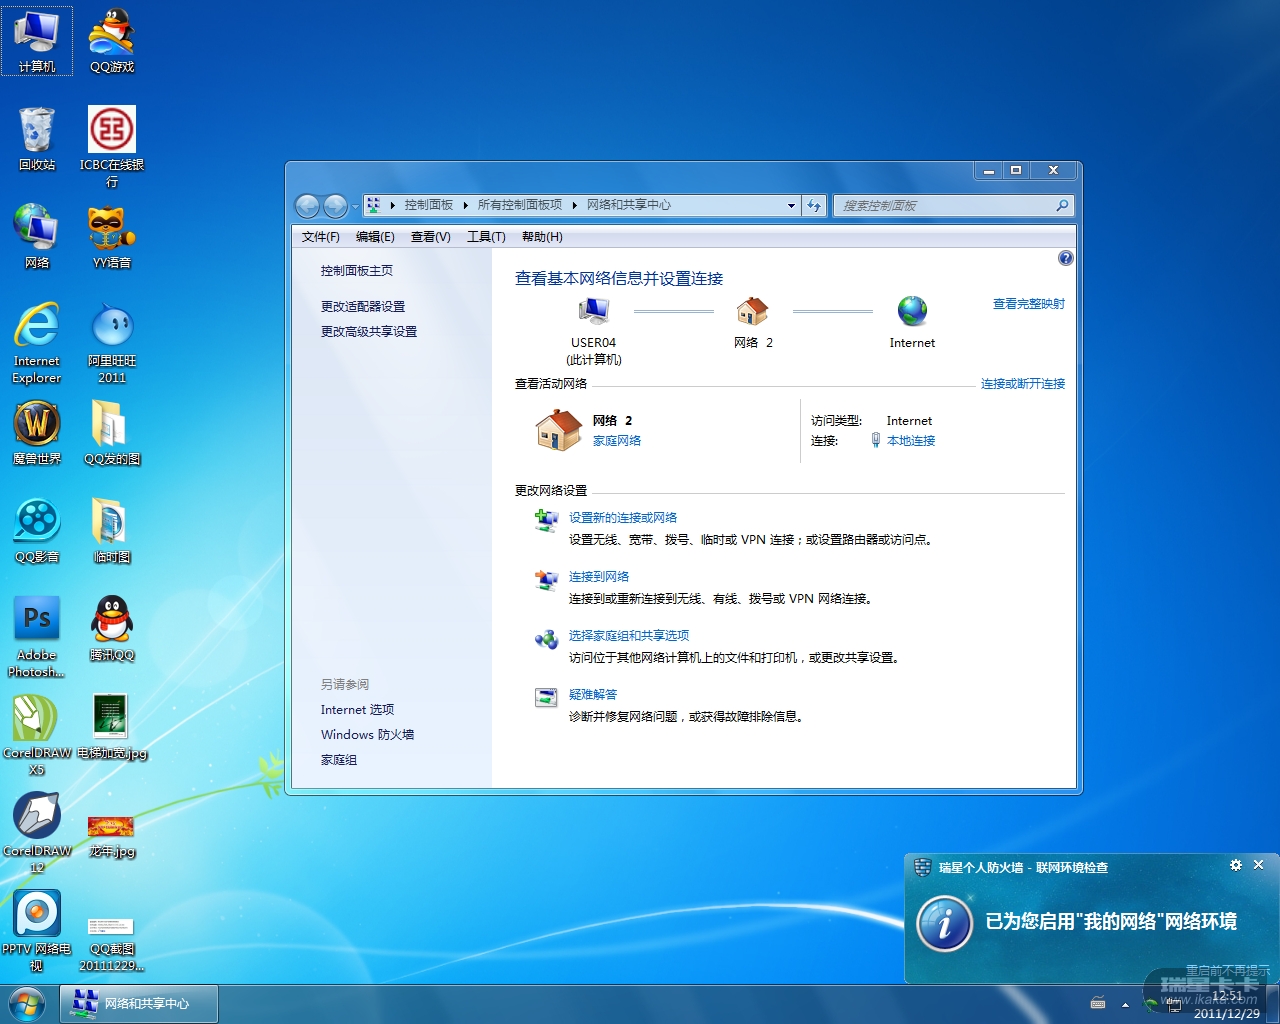Expand the arrow before 控制面板 breadcrumb

(392, 205)
